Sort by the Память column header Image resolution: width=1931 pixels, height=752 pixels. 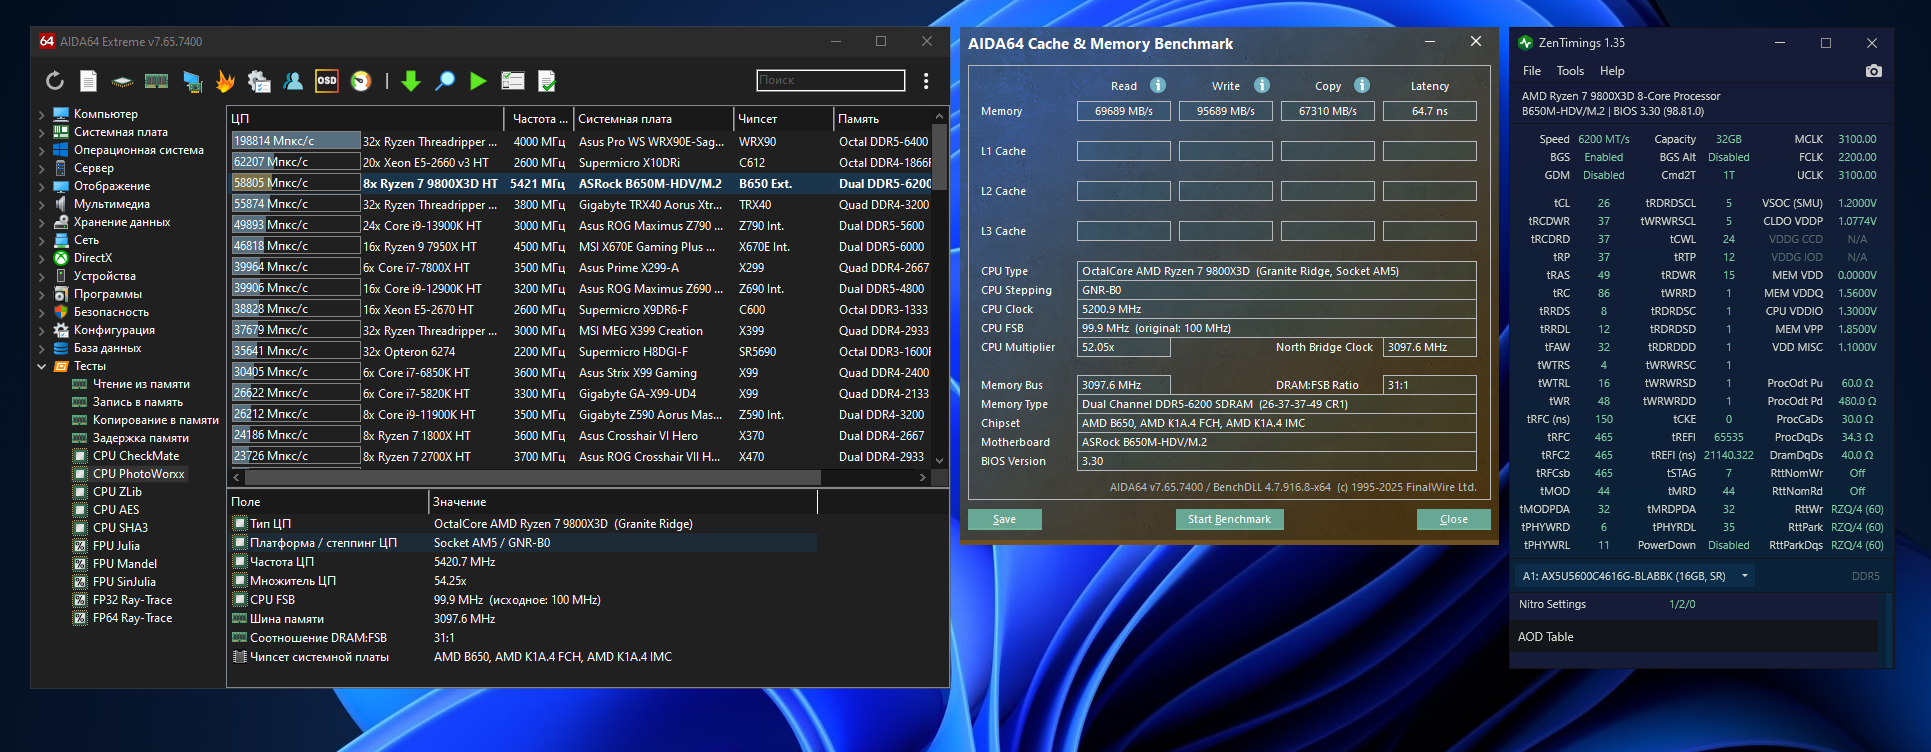pyautogui.click(x=883, y=119)
